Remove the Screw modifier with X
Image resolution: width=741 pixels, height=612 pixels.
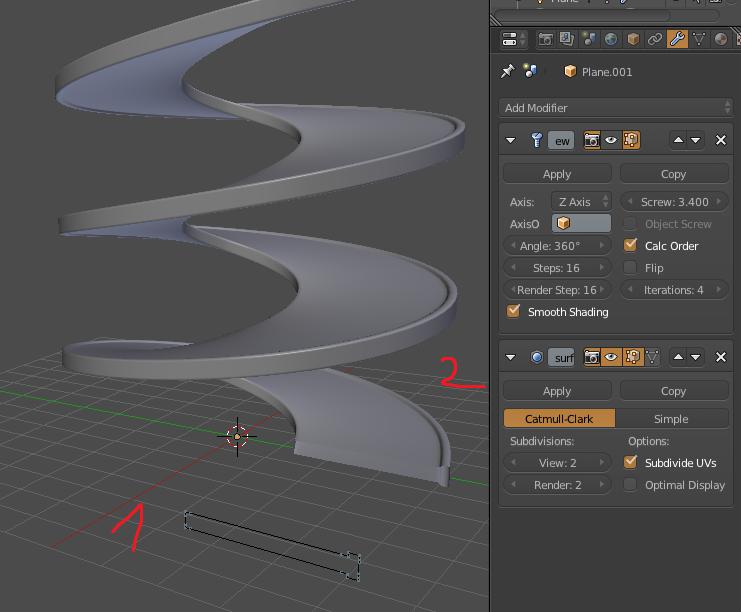pos(721,141)
